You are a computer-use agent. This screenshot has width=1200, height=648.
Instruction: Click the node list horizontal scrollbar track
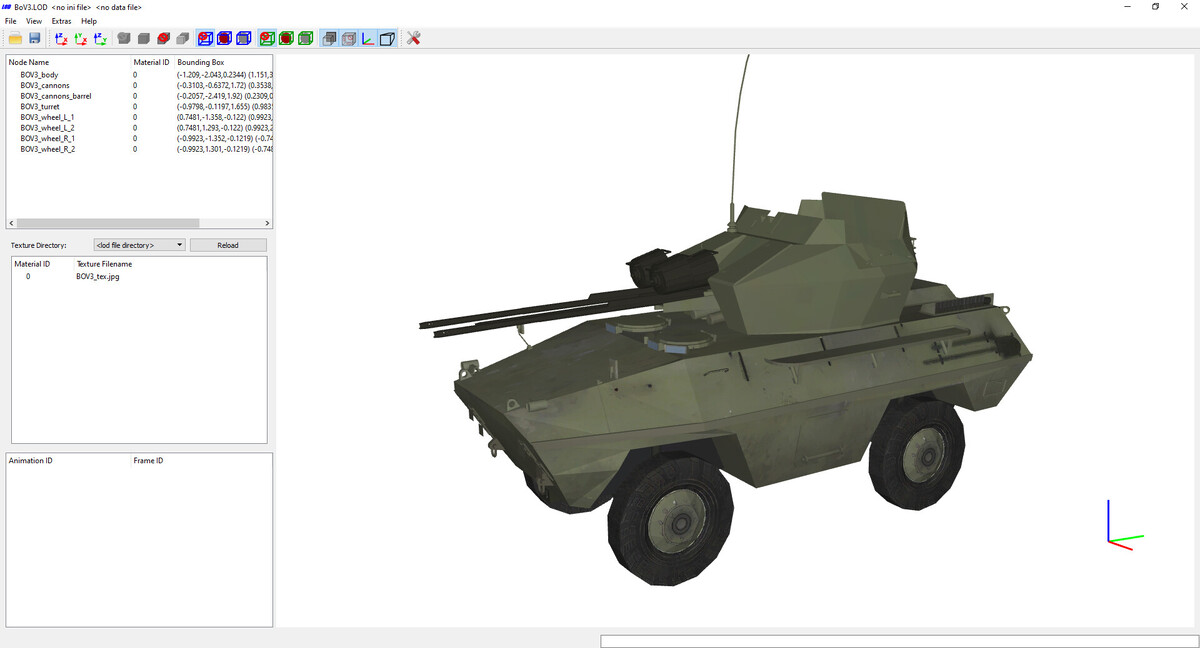tap(200, 222)
